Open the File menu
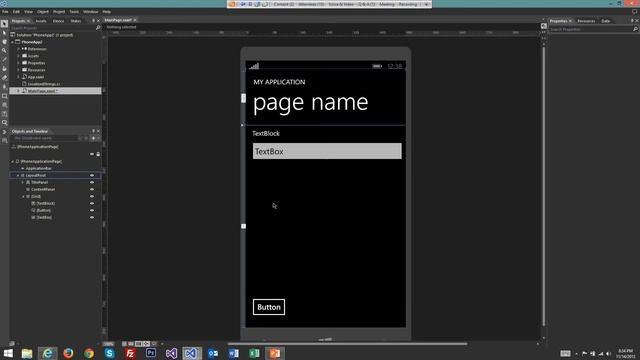This screenshot has width=640, height=360. point(5,12)
